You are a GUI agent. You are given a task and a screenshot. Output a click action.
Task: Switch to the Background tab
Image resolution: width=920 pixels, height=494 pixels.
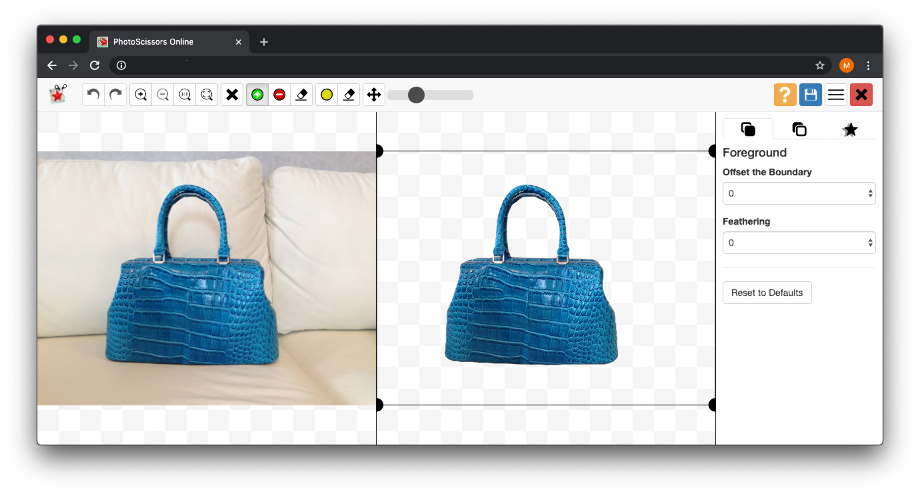[799, 129]
